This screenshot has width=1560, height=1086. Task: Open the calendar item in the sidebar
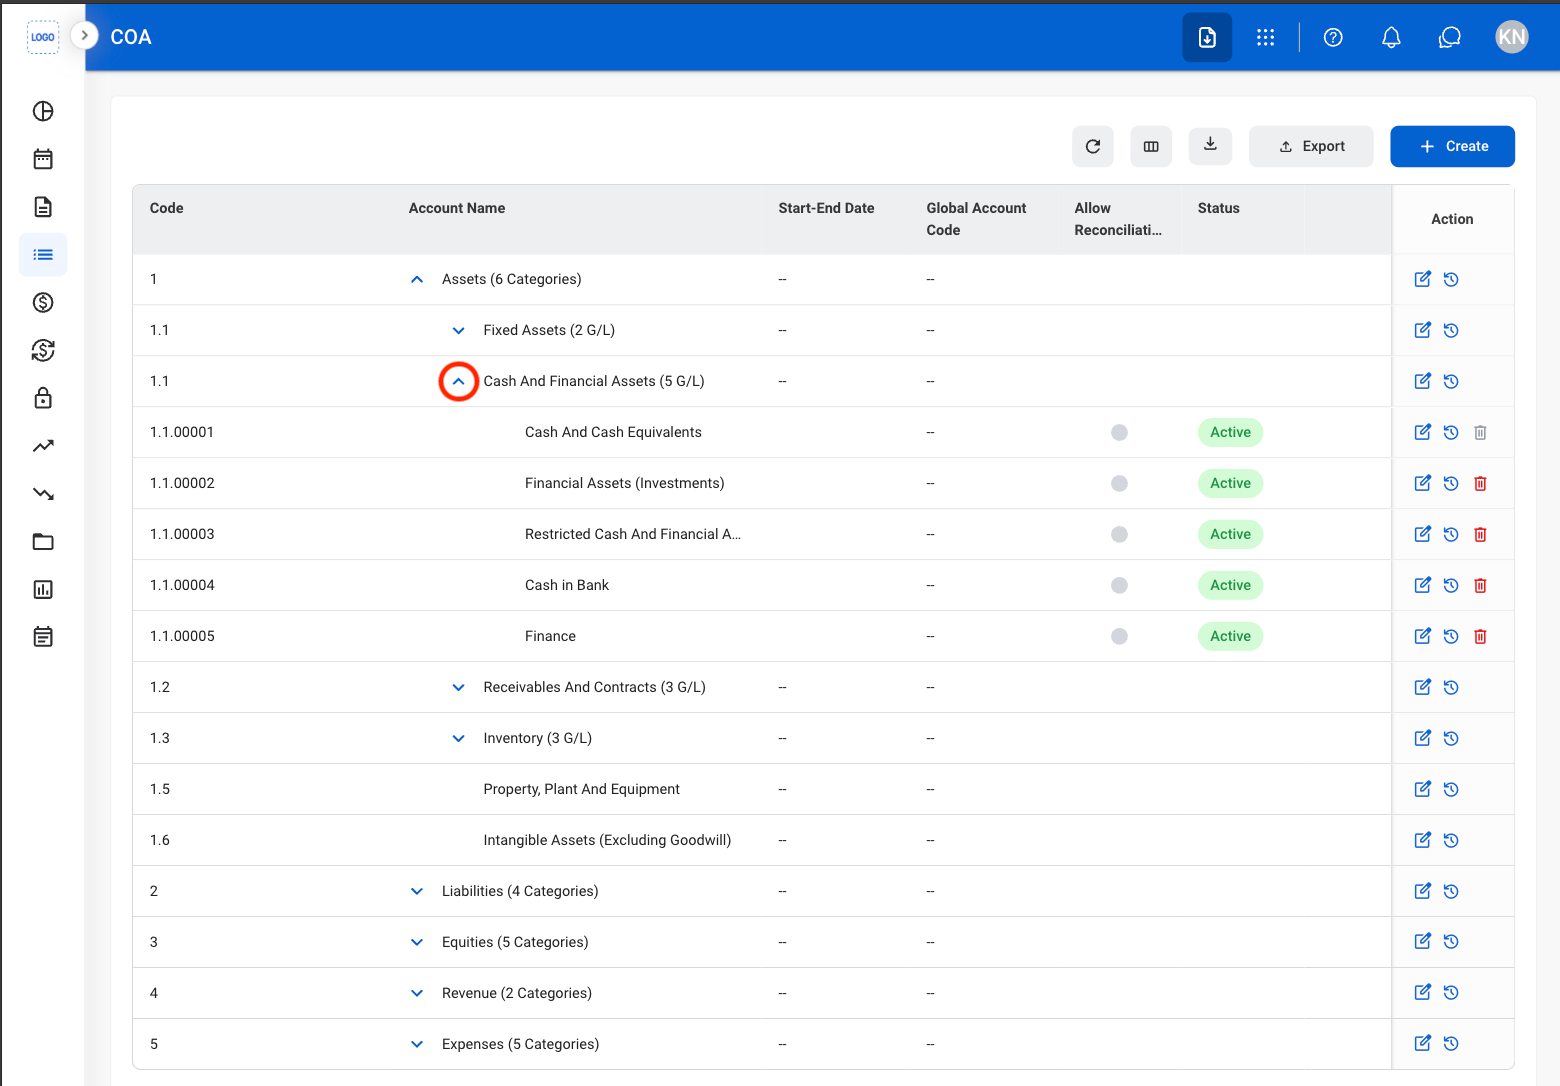[x=43, y=159]
